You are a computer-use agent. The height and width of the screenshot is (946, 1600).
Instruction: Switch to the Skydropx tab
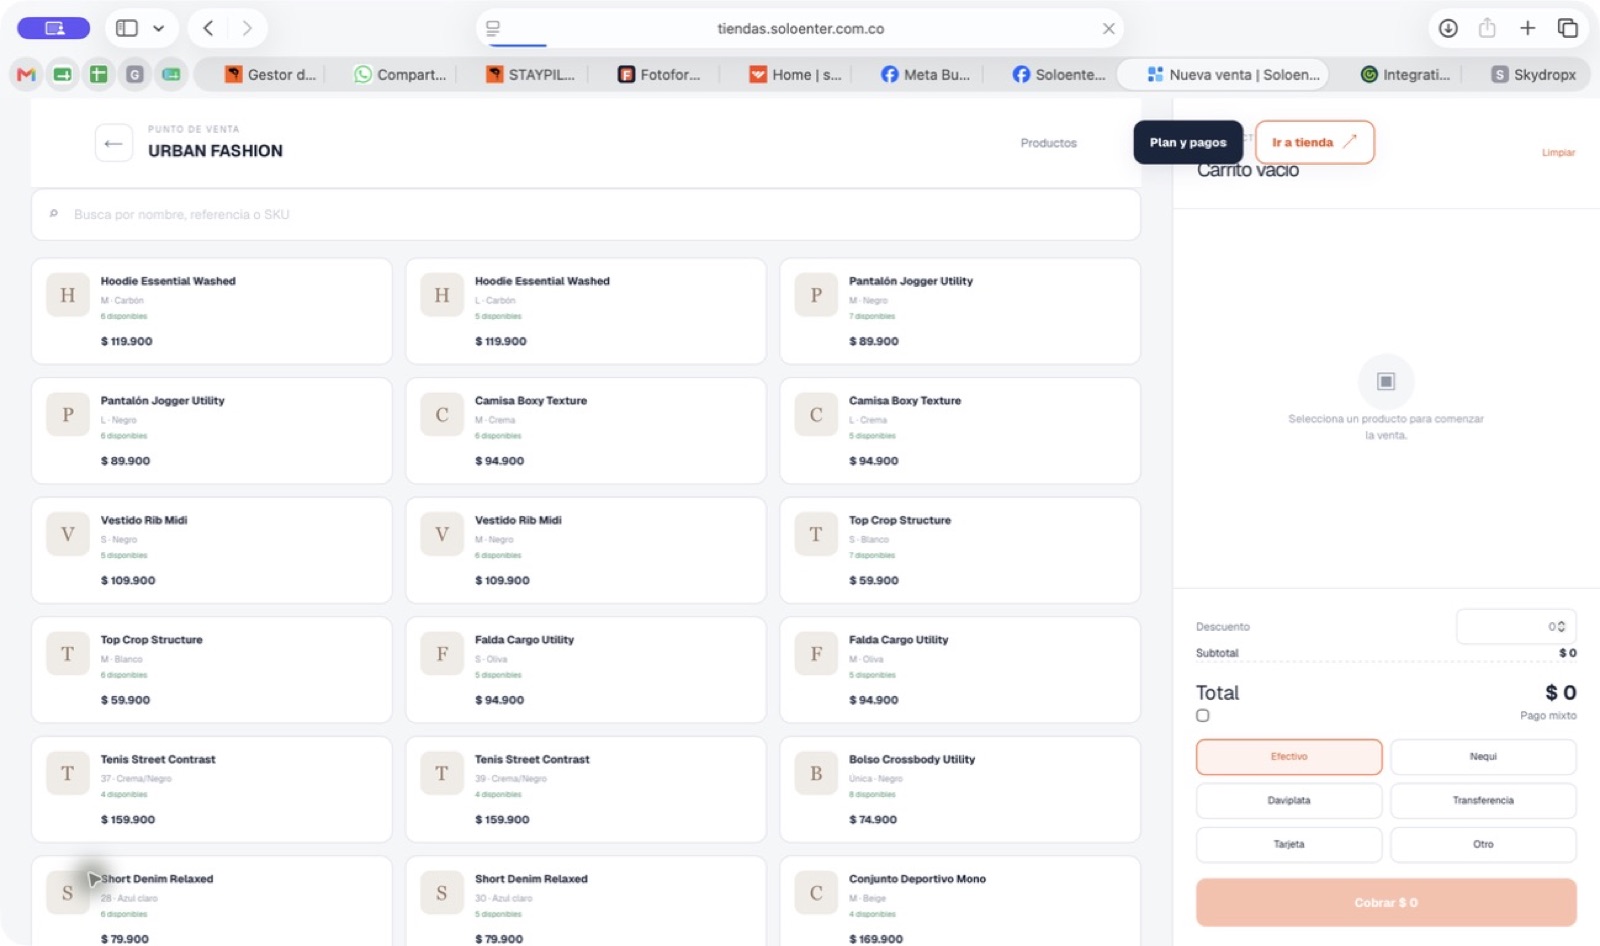(1533, 74)
